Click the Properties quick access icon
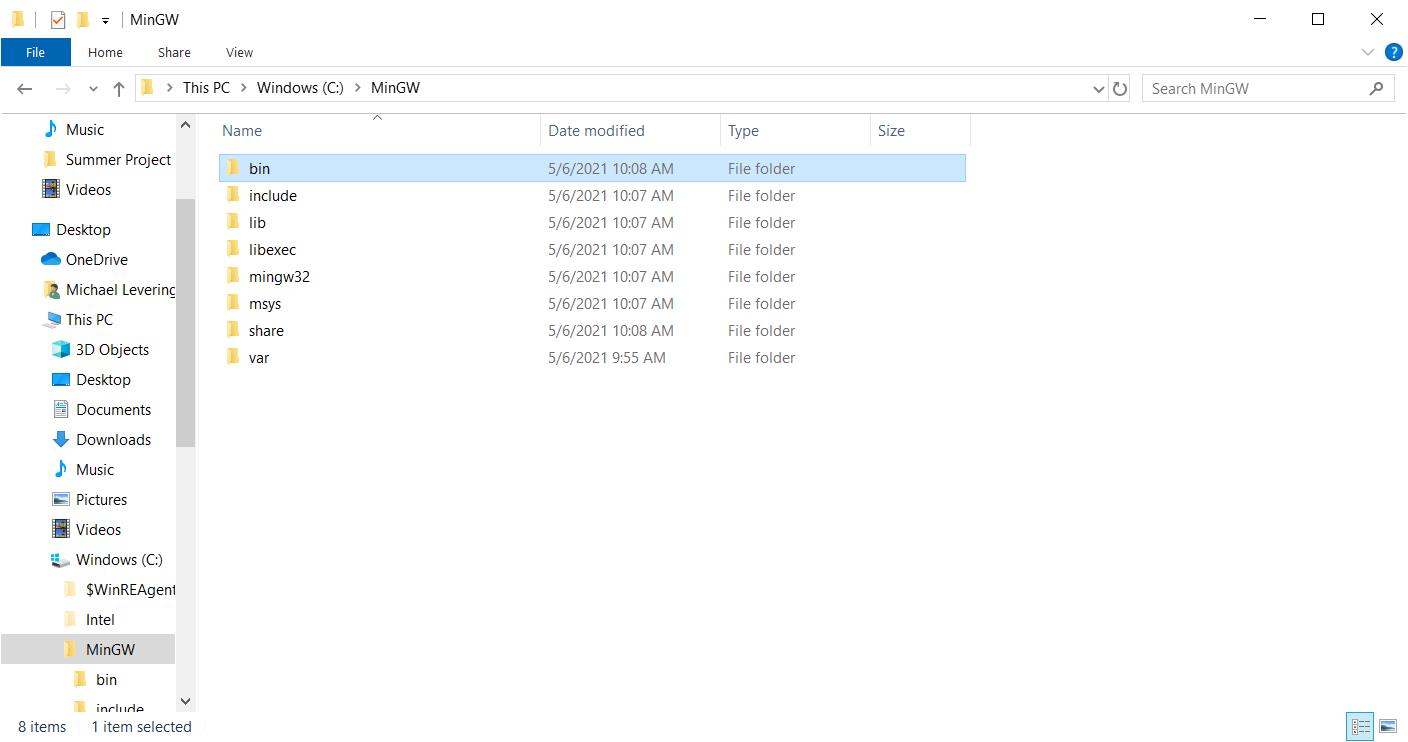This screenshot has width=1408, height=742. [x=57, y=19]
